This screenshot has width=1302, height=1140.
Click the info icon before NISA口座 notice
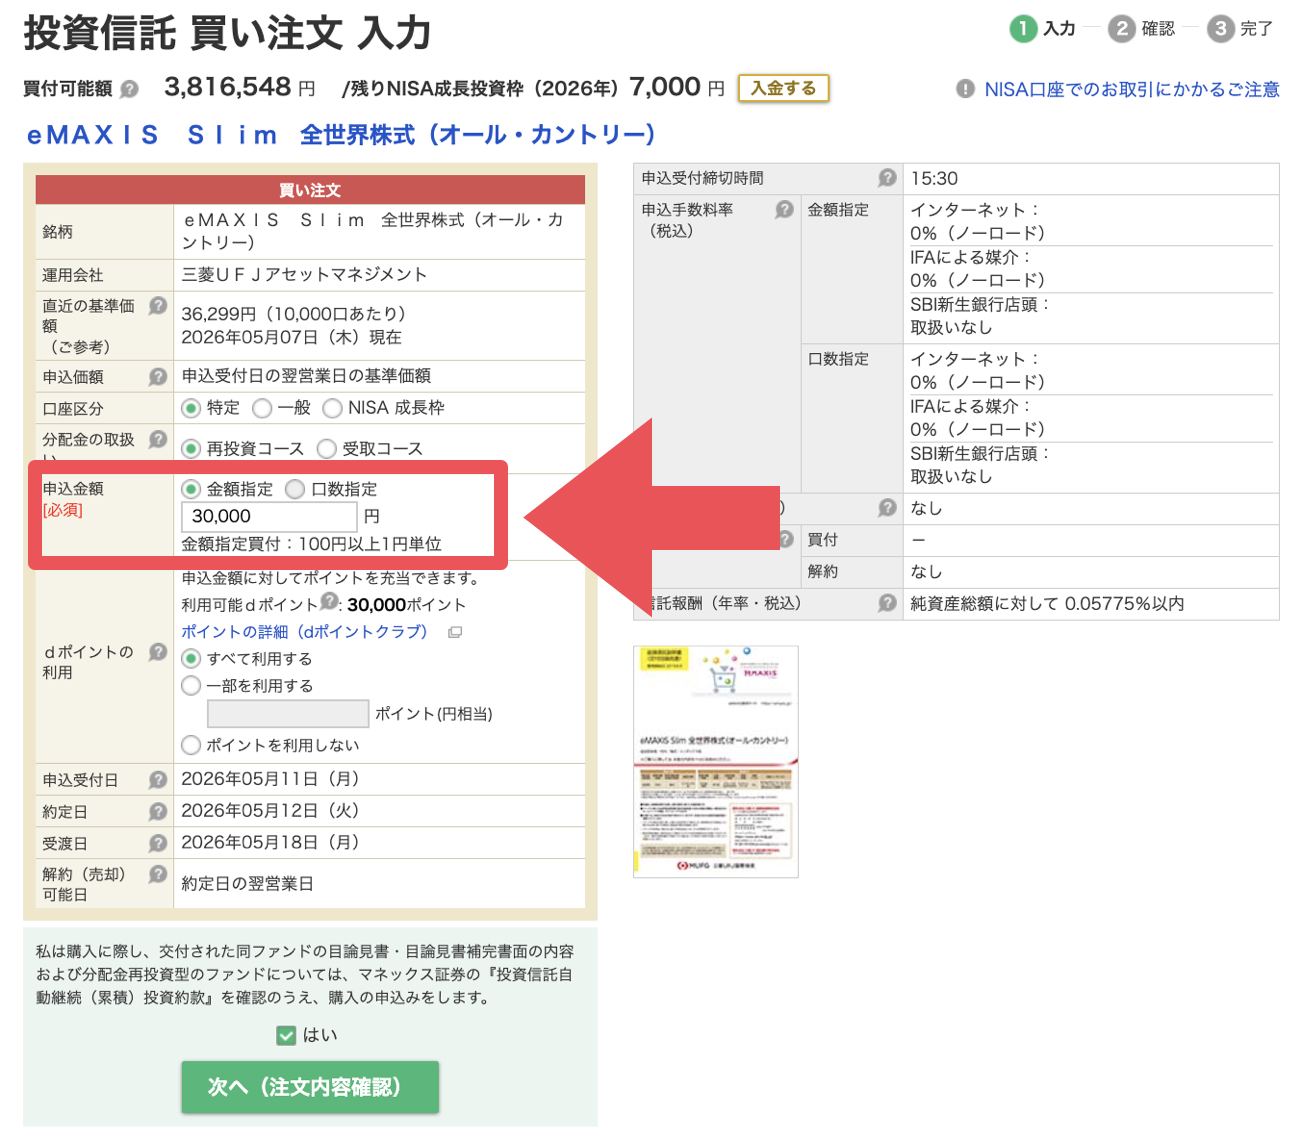click(965, 89)
